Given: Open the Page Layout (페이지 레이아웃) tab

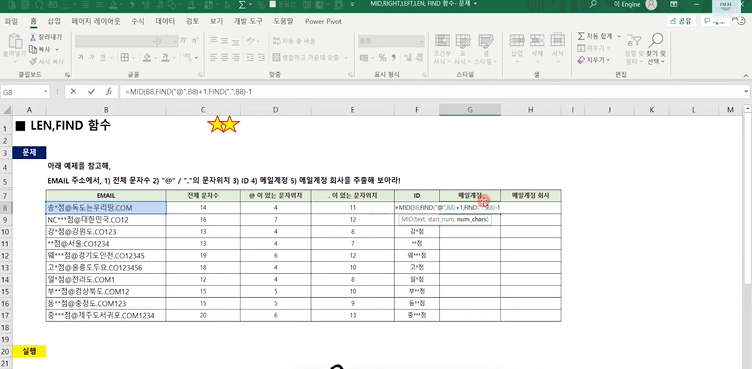Looking at the screenshot, I should coord(96,21).
